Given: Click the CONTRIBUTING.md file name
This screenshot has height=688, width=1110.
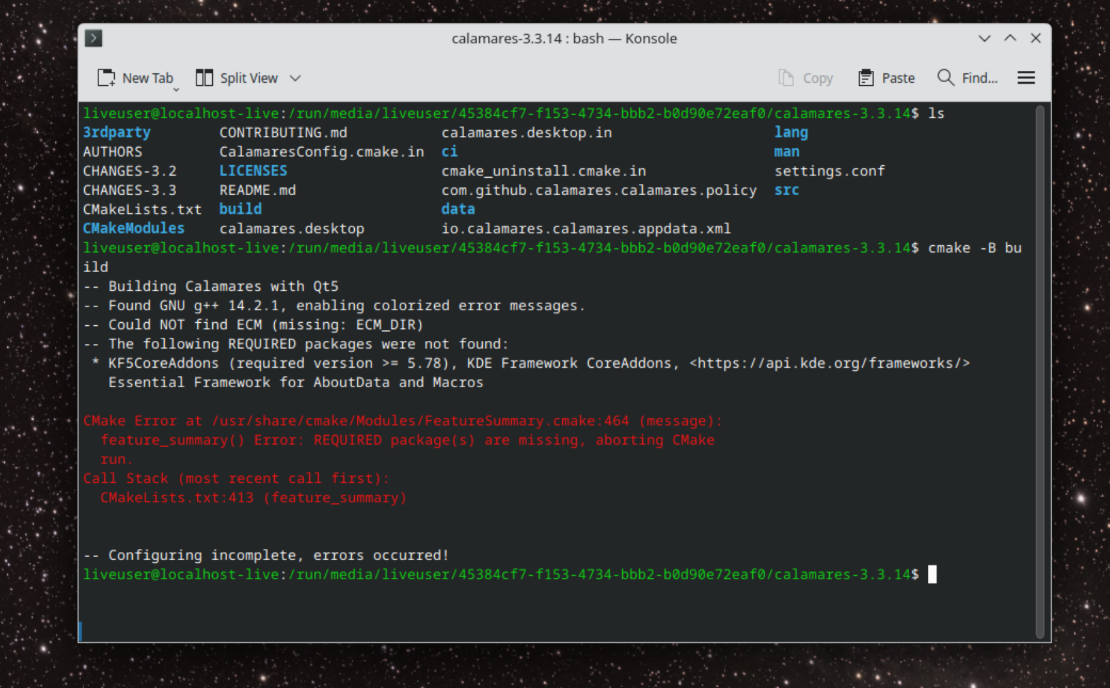Looking at the screenshot, I should (283, 132).
